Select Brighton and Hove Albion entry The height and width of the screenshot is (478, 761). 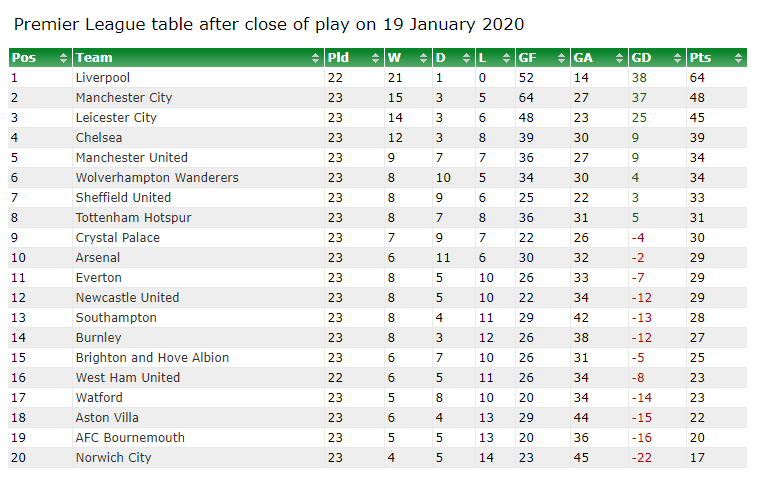coord(152,358)
